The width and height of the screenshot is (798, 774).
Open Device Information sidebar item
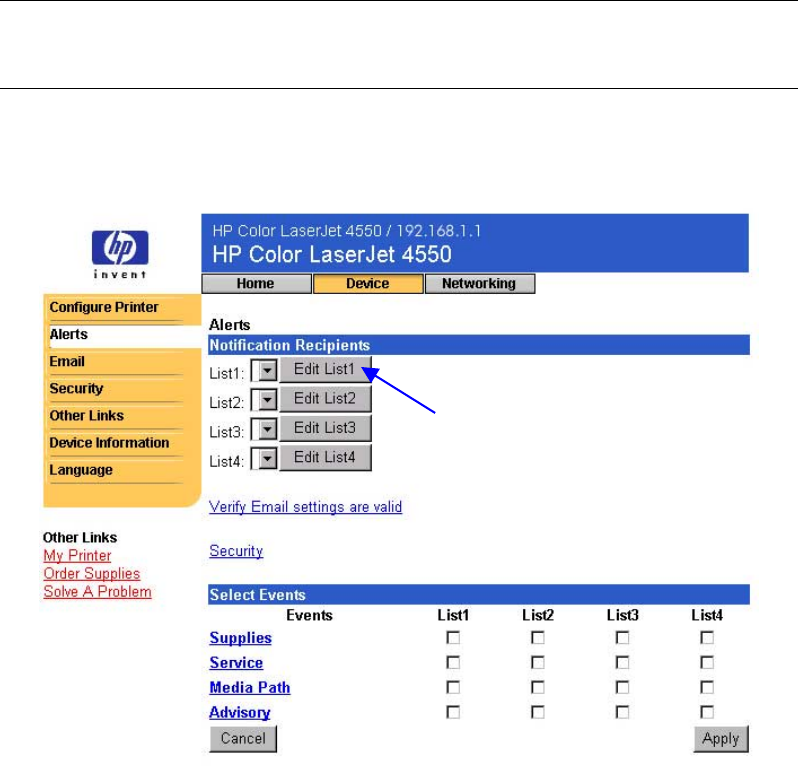click(109, 442)
